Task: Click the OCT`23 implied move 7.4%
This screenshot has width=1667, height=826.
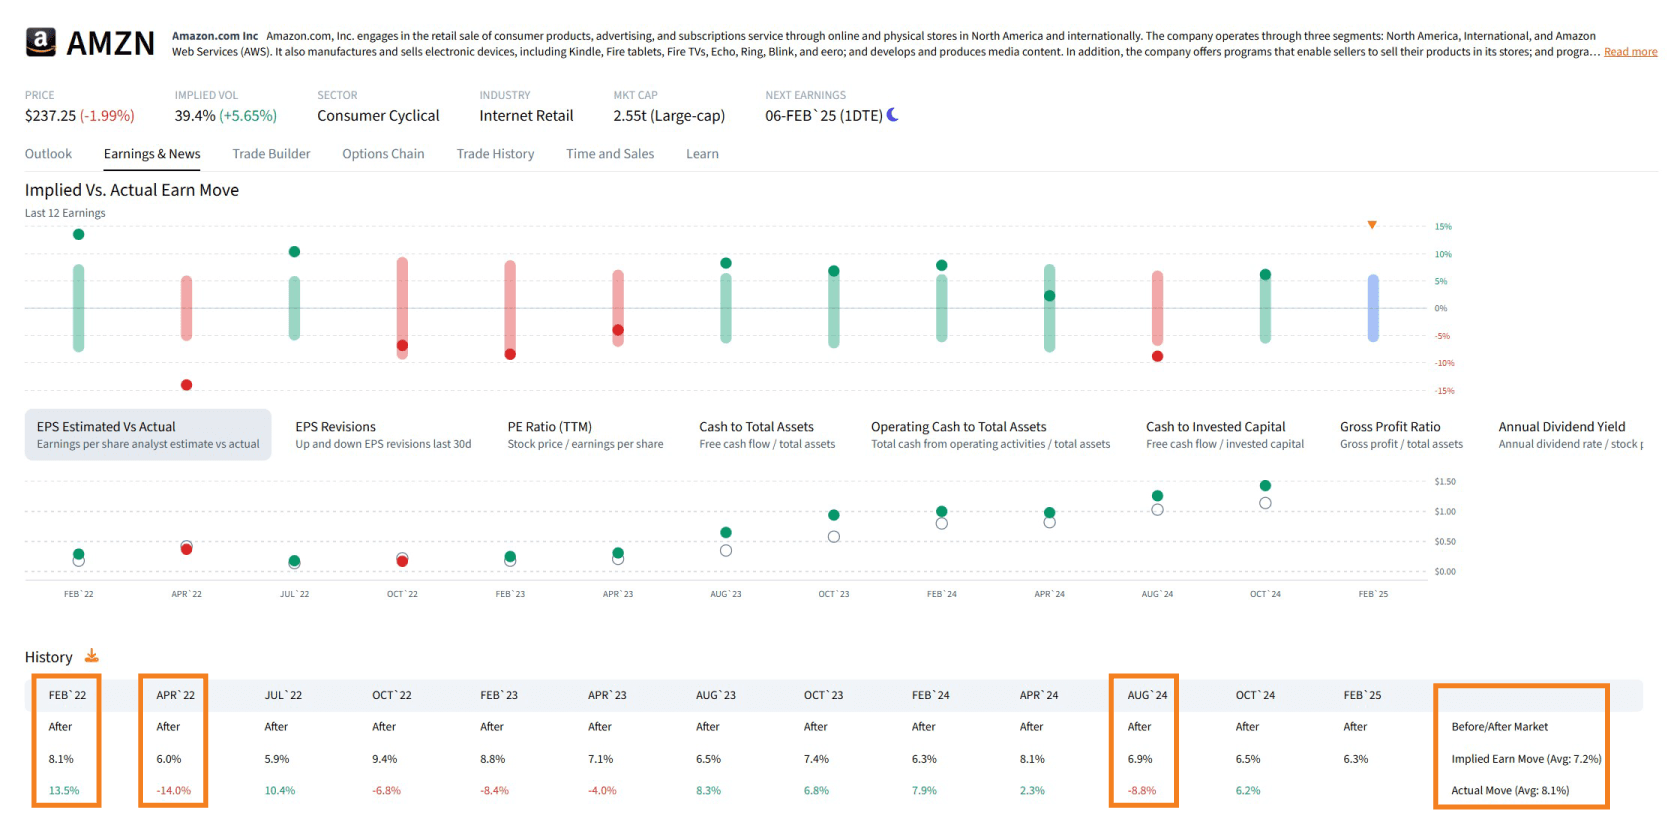Action: coord(816,759)
